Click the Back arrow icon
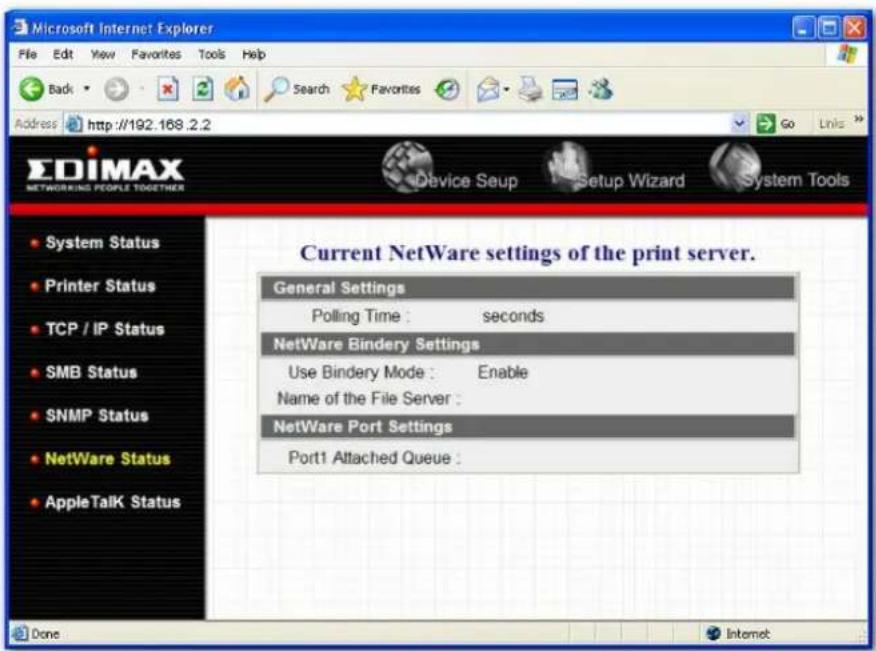Screen dimensions: 876x651 (31, 89)
